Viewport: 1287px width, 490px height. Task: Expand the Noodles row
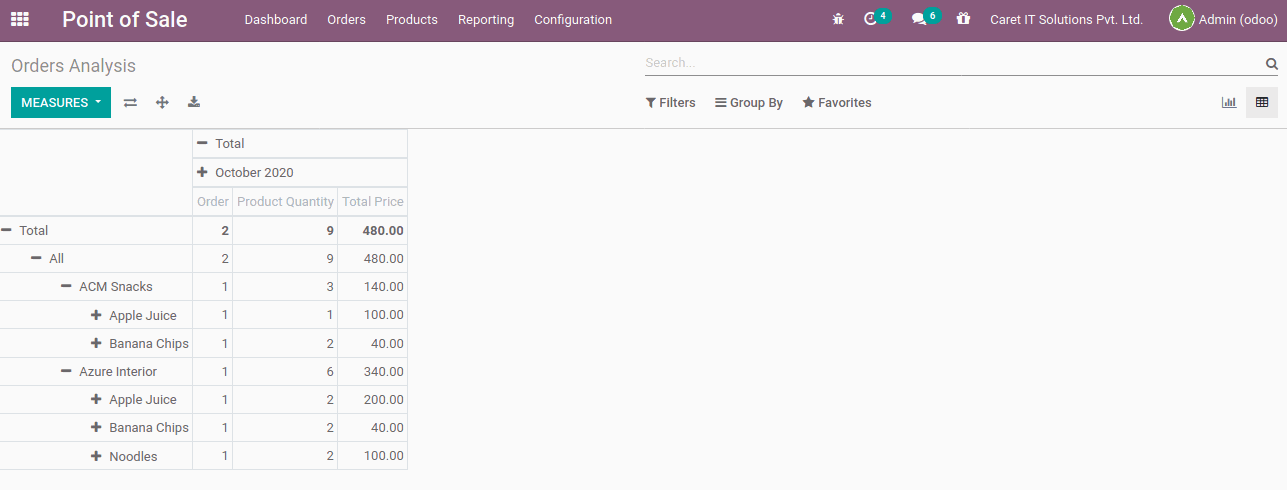[96, 456]
